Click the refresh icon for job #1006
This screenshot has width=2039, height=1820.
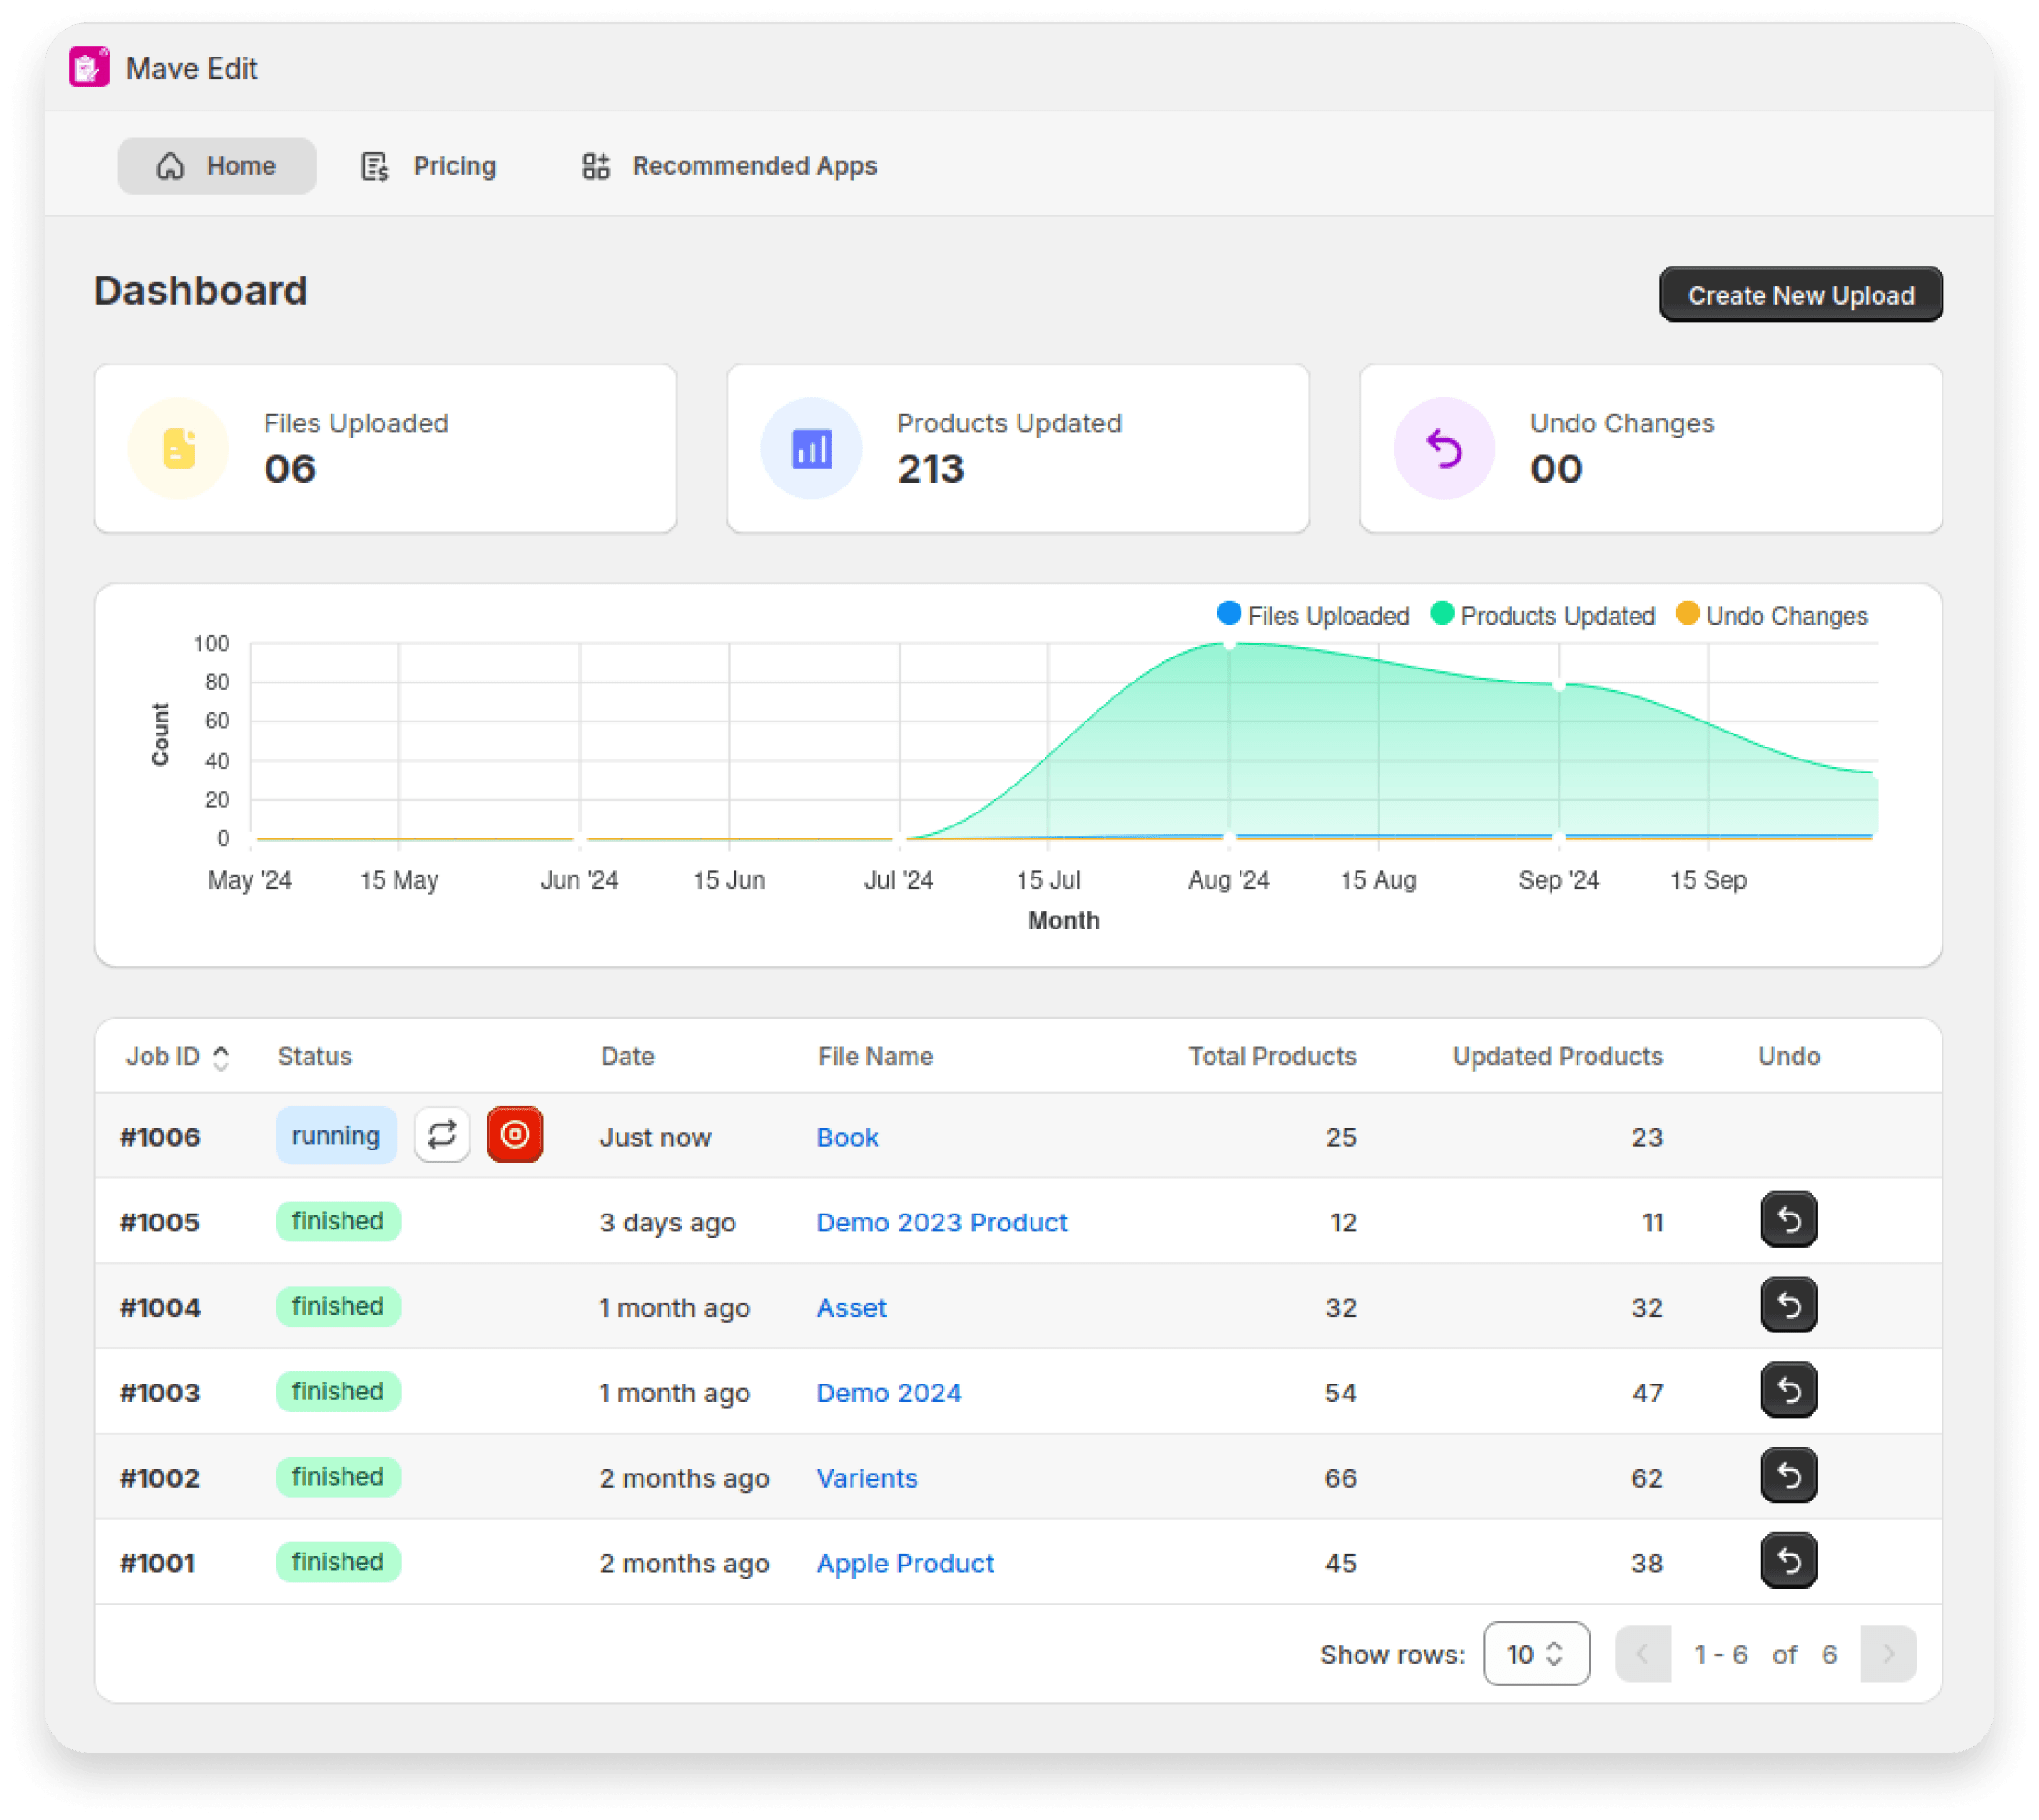pyautogui.click(x=442, y=1134)
